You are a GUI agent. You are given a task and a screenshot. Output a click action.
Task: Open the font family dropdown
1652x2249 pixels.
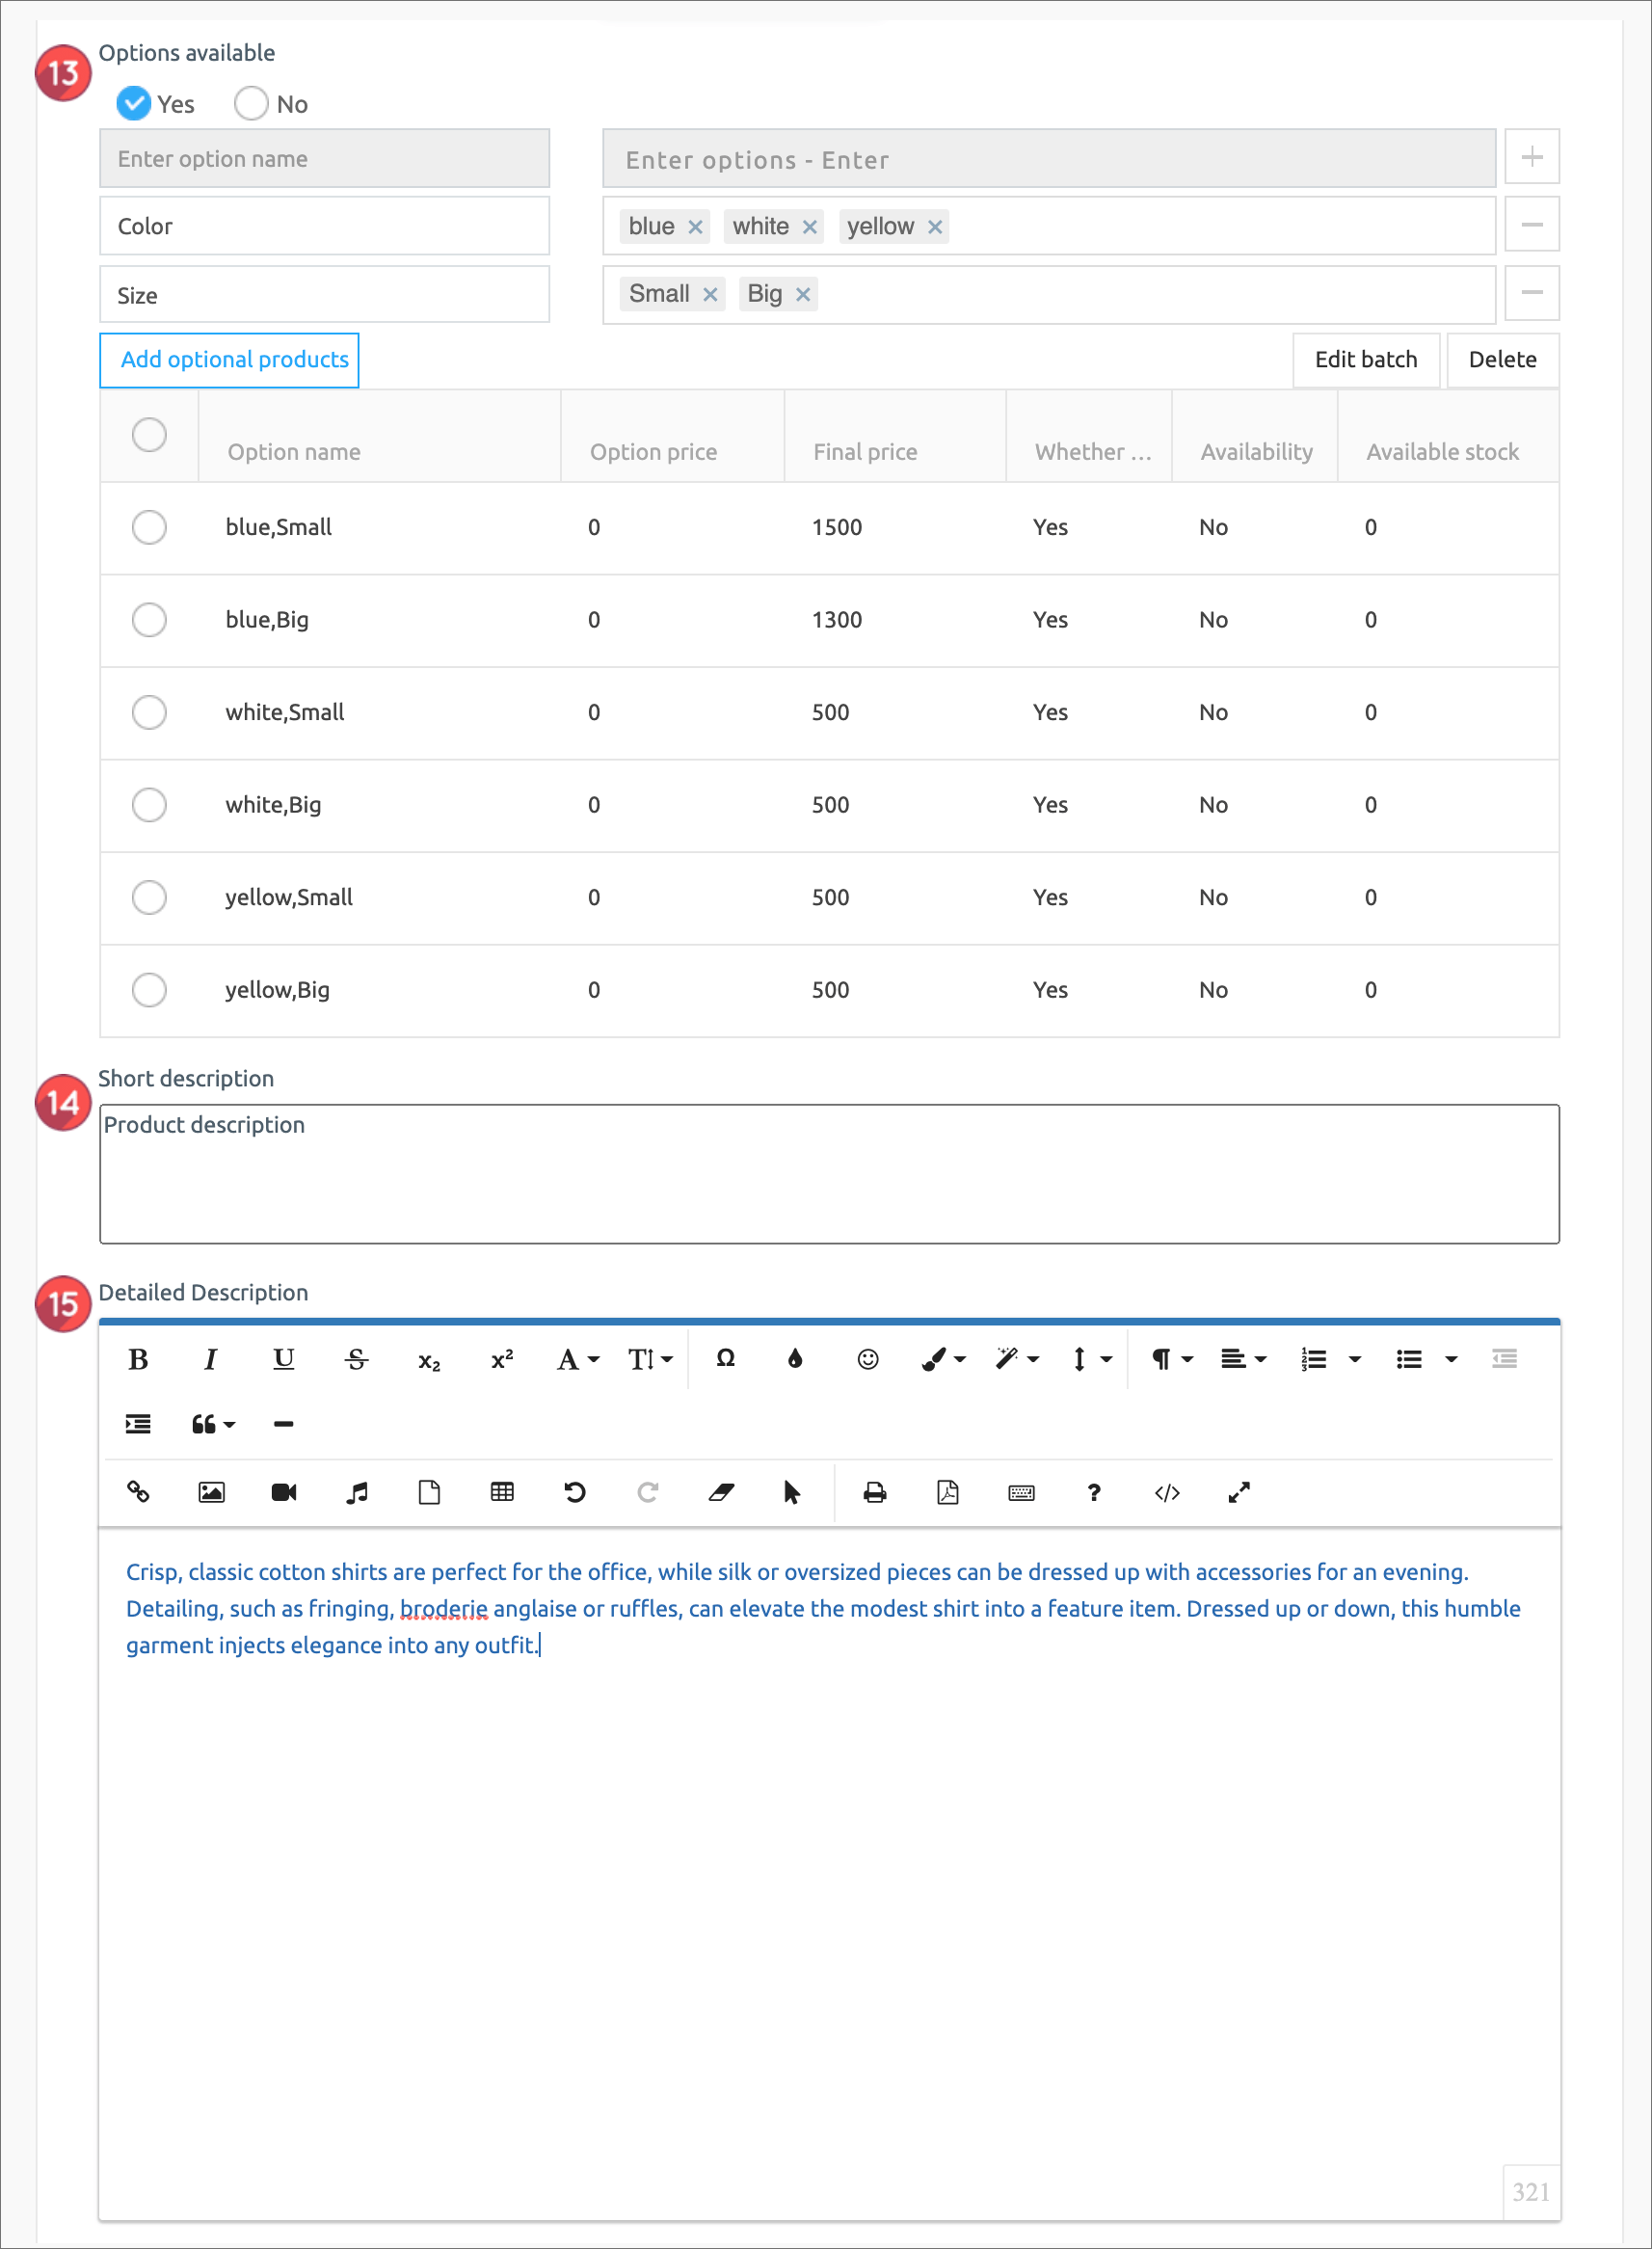point(577,1359)
